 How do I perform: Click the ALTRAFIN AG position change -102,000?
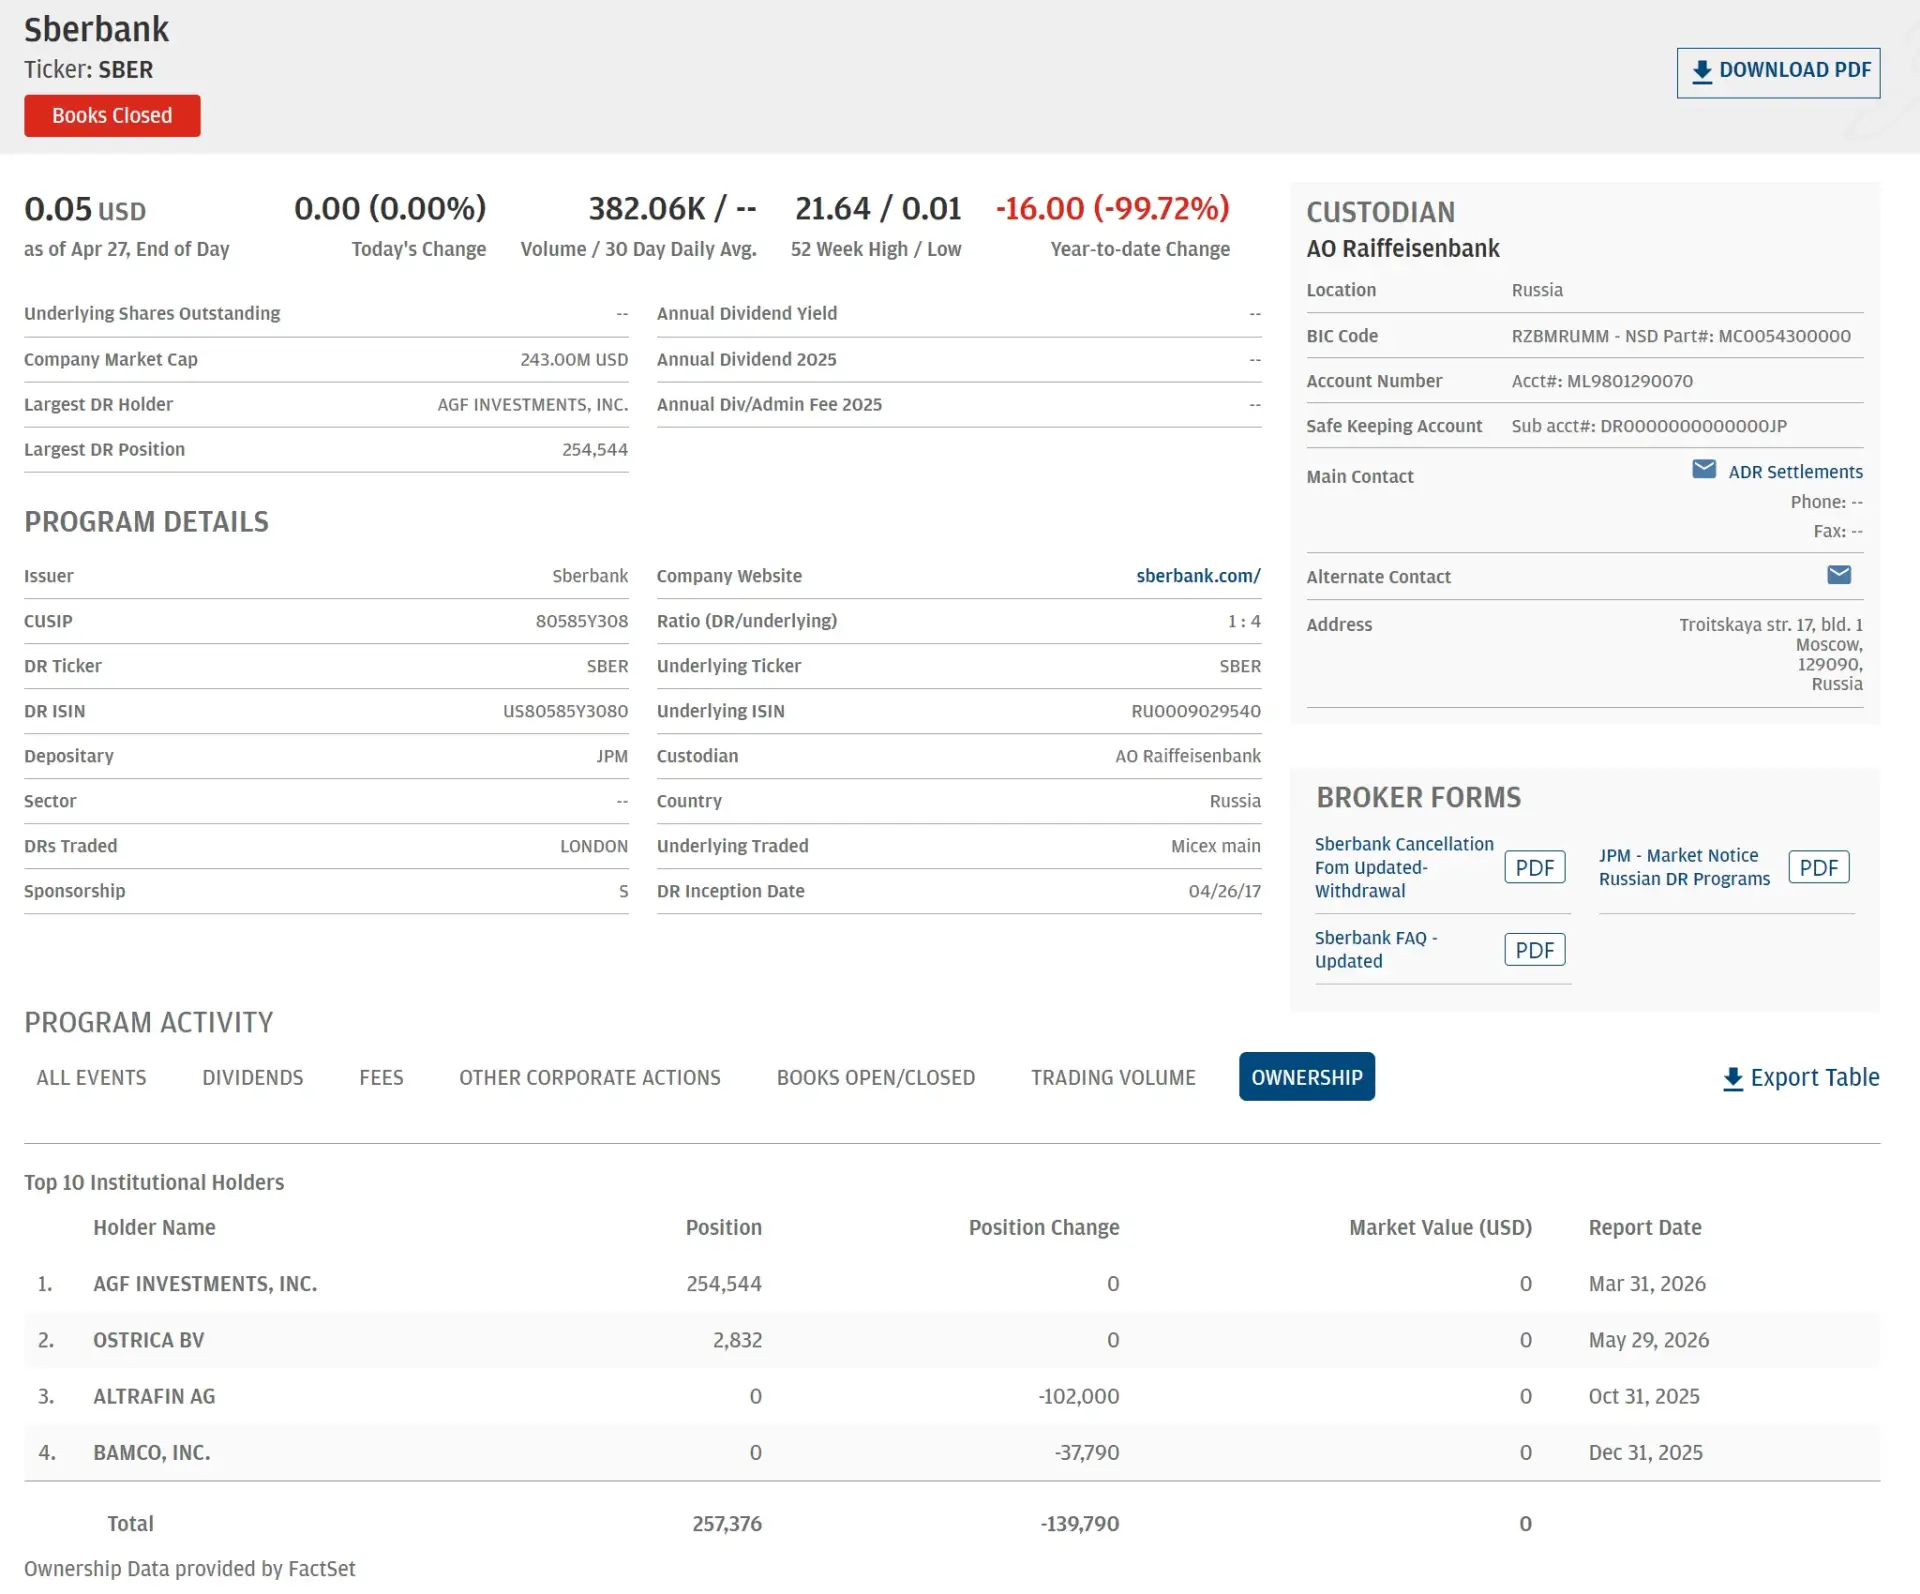pos(1078,1396)
